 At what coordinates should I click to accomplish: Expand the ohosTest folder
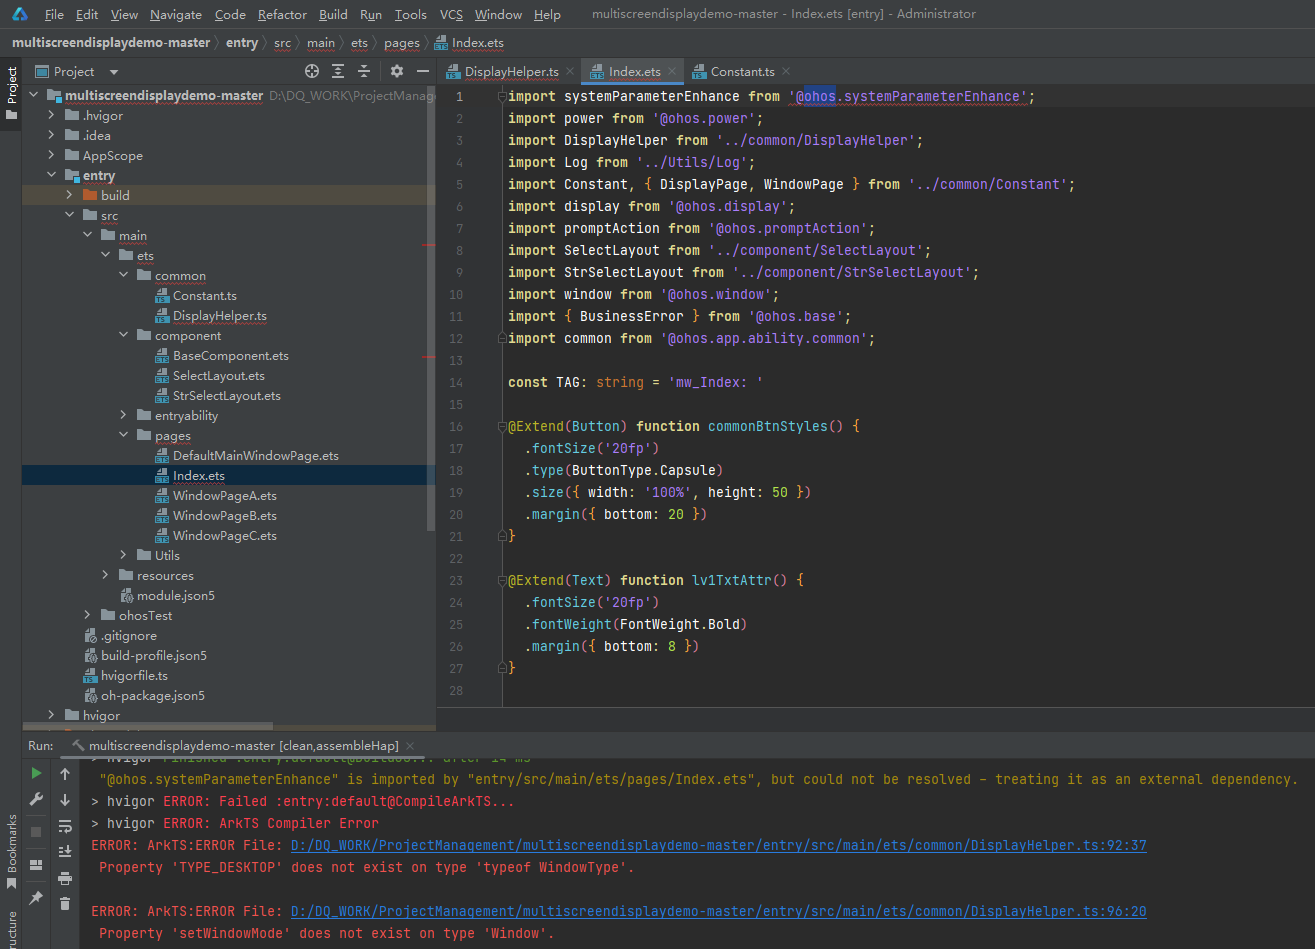[87, 615]
